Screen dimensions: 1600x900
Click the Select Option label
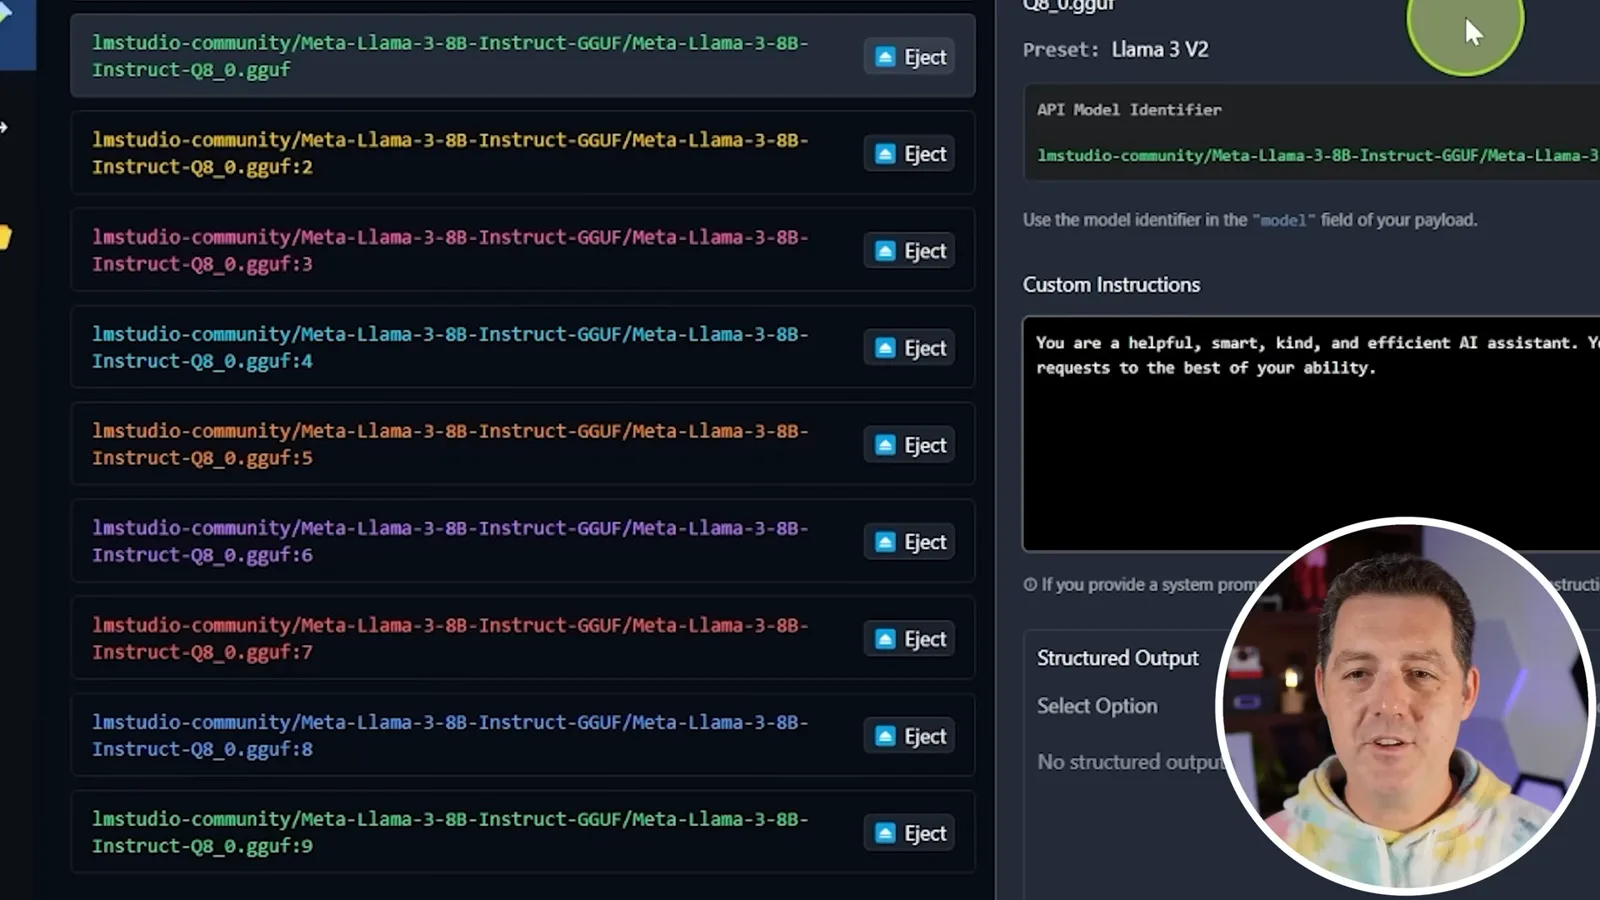[x=1097, y=706]
